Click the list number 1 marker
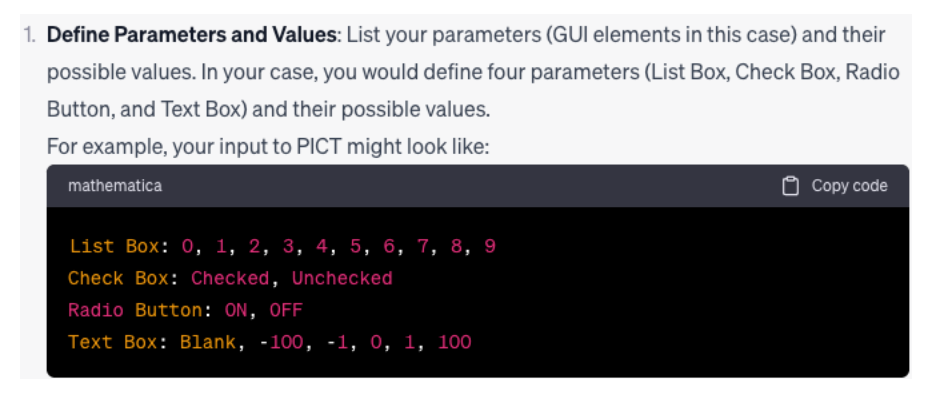The height and width of the screenshot is (396, 936). click(x=30, y=35)
